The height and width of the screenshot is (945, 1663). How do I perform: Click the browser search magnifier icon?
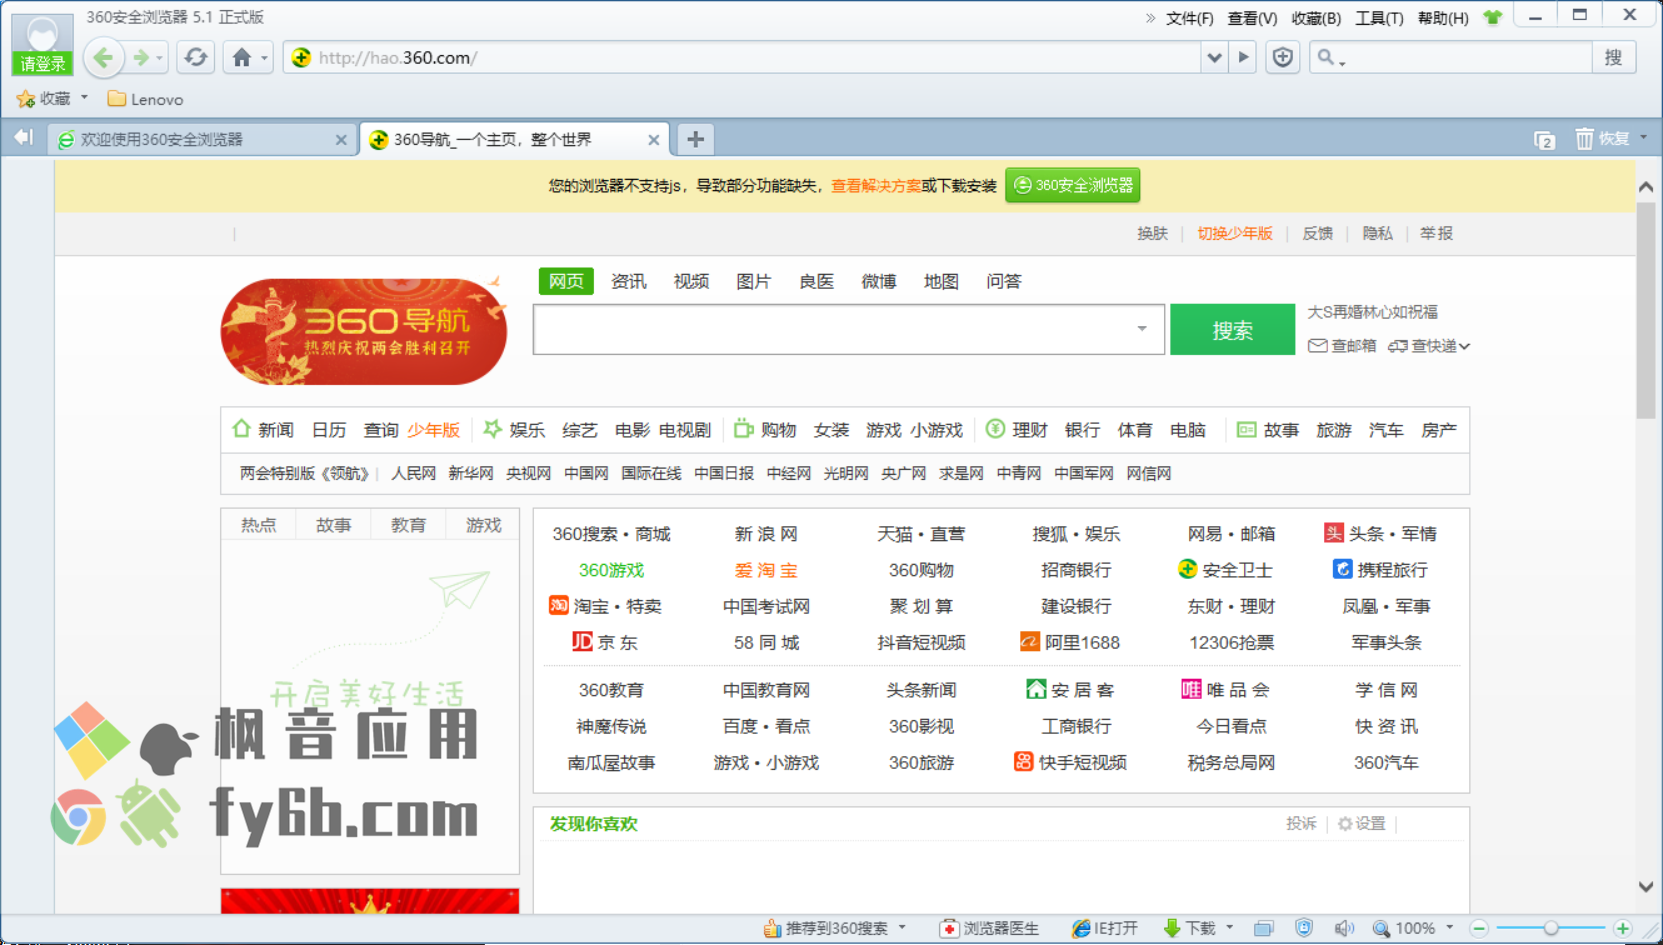tap(1326, 58)
